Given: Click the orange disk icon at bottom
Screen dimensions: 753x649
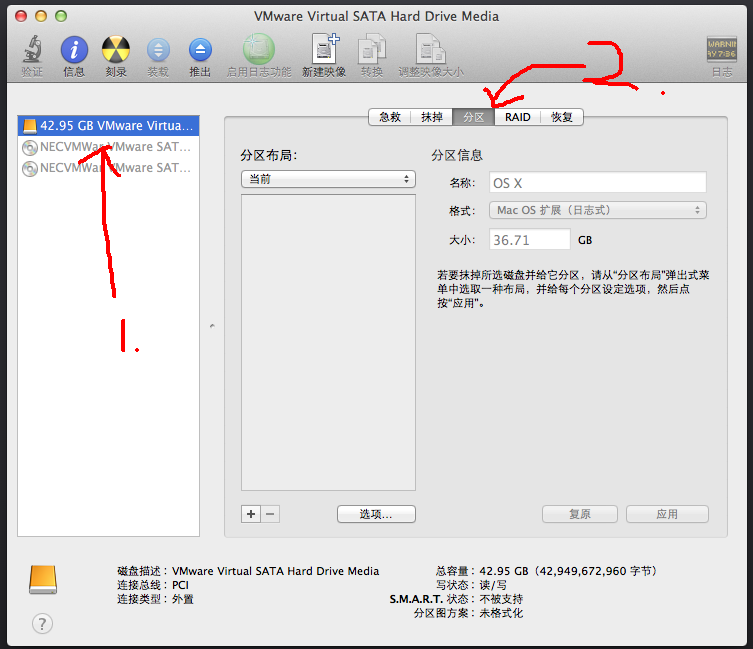Looking at the screenshot, I should (43, 579).
